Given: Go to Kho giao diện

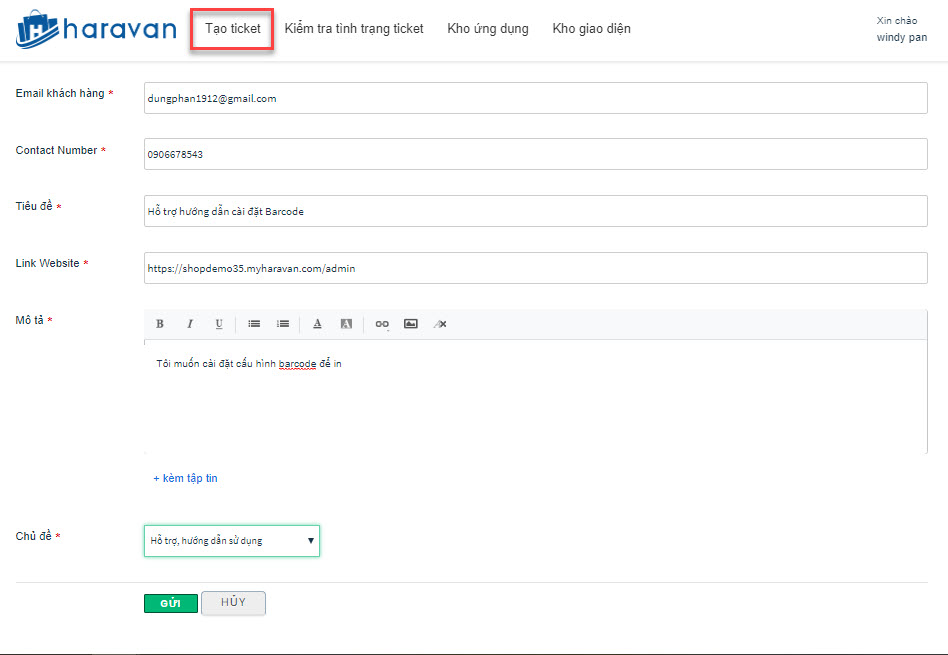Looking at the screenshot, I should coord(591,28).
